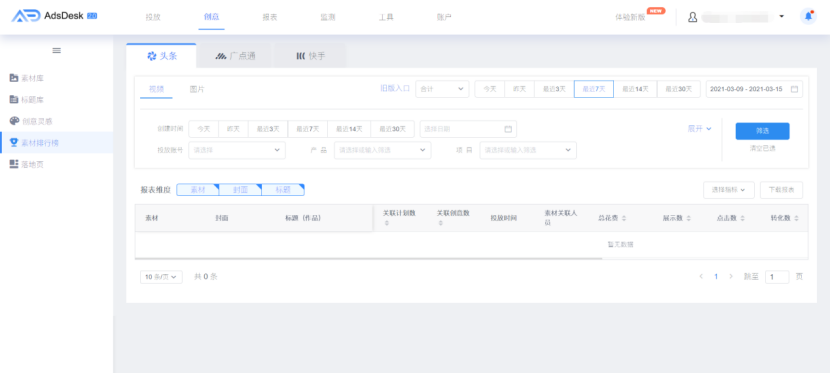Go to next page arrow

(731, 277)
